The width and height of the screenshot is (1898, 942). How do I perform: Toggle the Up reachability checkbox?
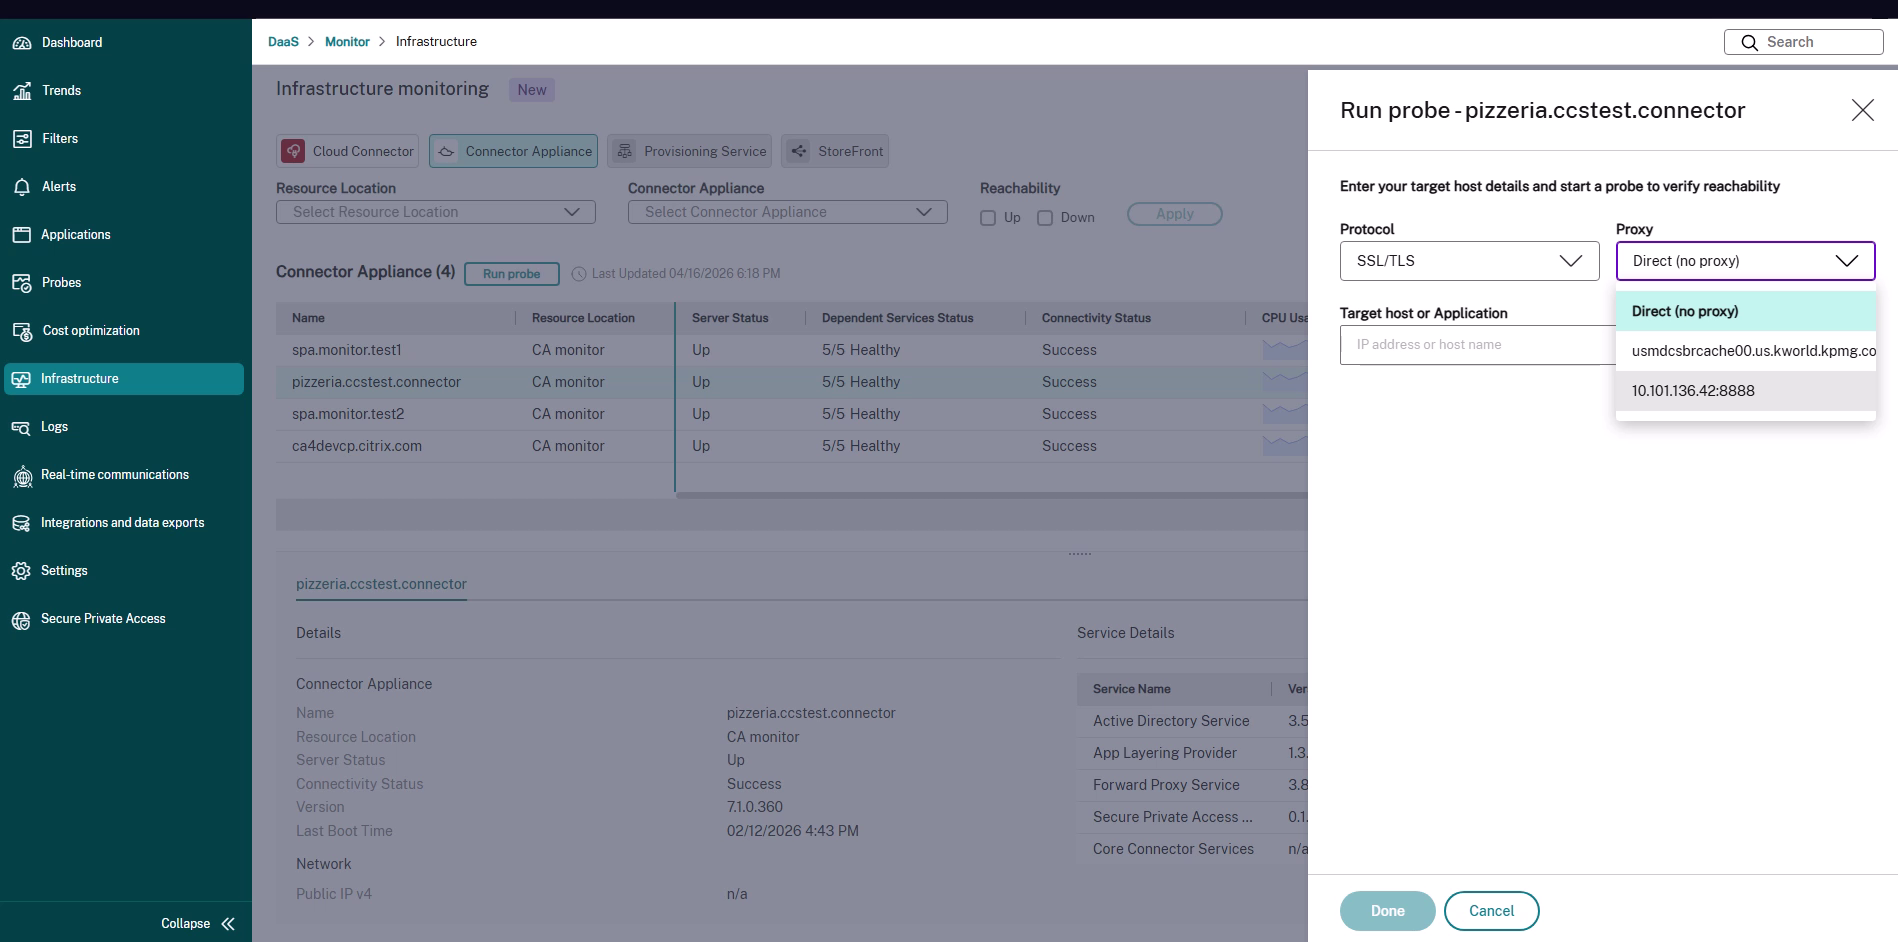[988, 218]
